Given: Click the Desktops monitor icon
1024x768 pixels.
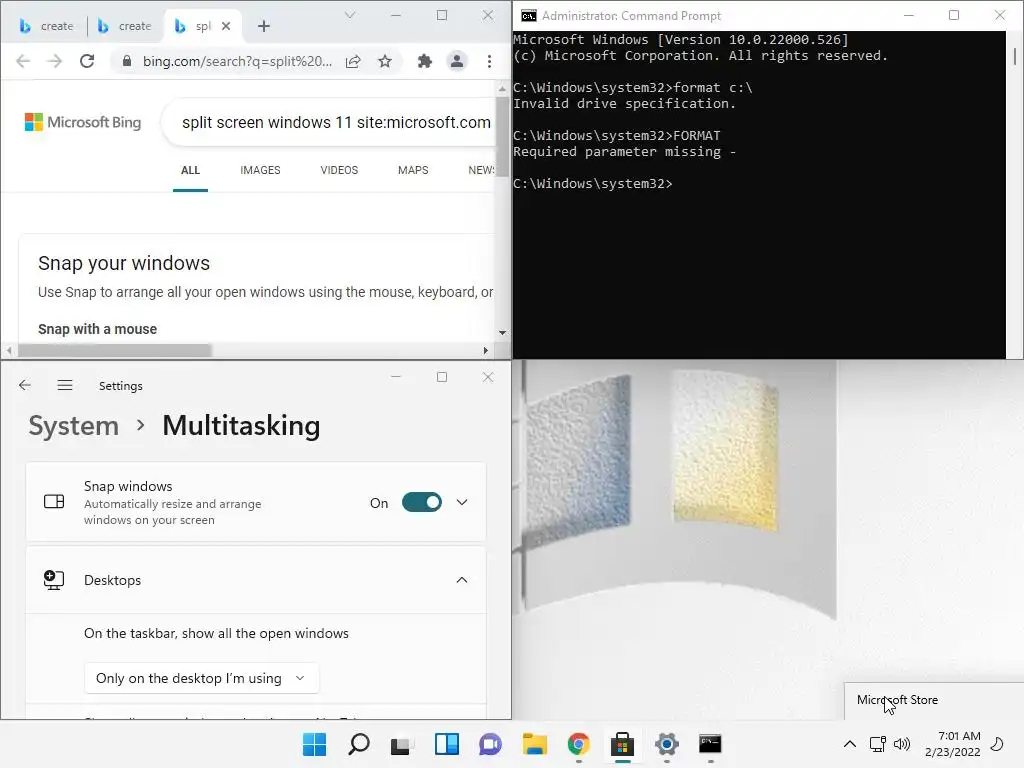Looking at the screenshot, I should 54,580.
